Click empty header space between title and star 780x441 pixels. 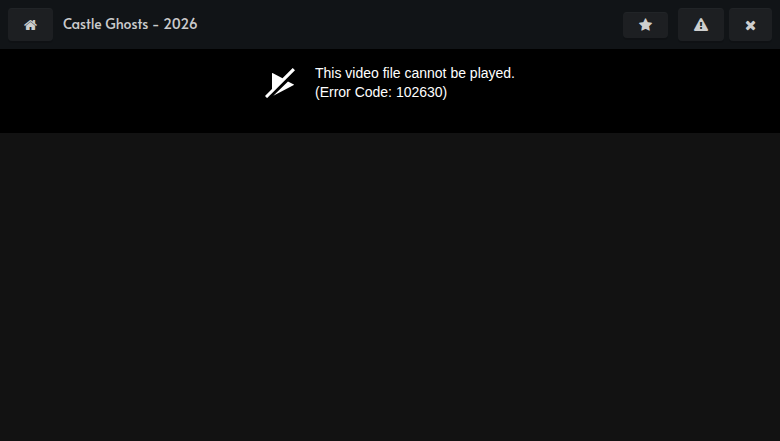(x=410, y=24)
